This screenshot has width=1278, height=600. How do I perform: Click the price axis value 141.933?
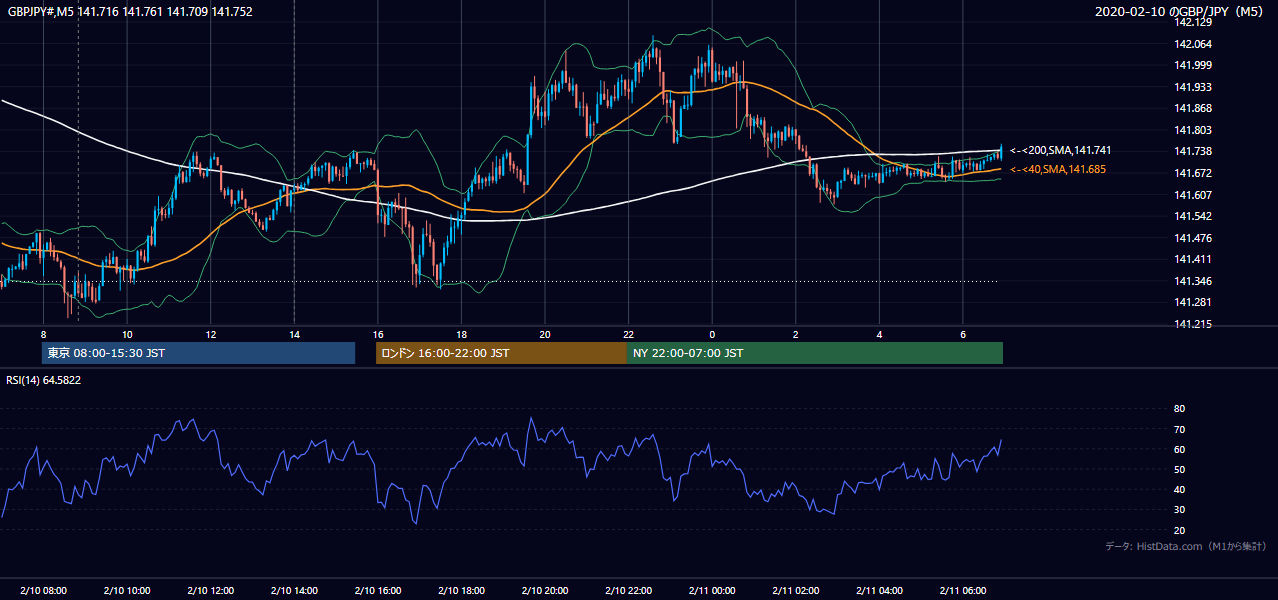[x=1193, y=87]
